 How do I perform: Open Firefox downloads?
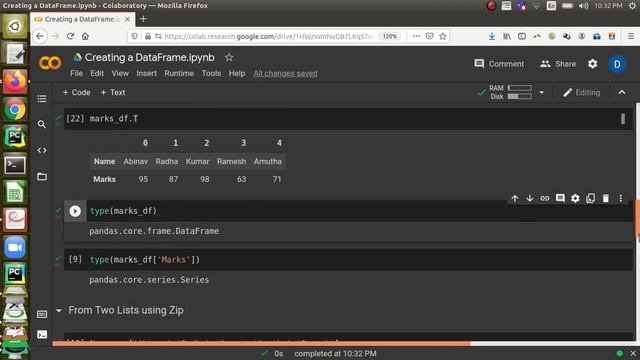coord(492,36)
